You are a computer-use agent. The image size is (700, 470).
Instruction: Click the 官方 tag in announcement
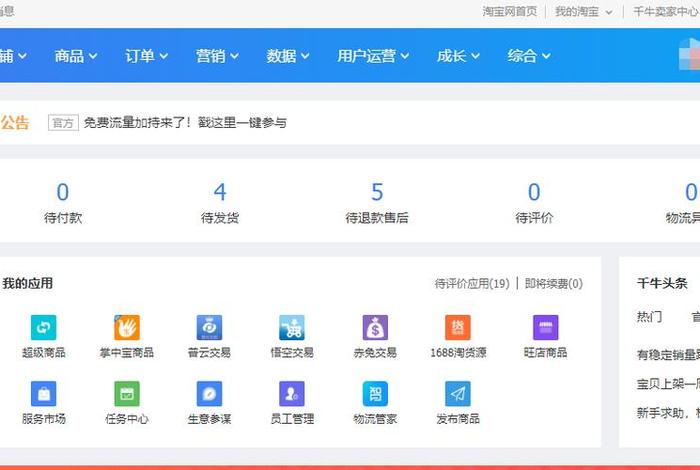click(x=63, y=122)
